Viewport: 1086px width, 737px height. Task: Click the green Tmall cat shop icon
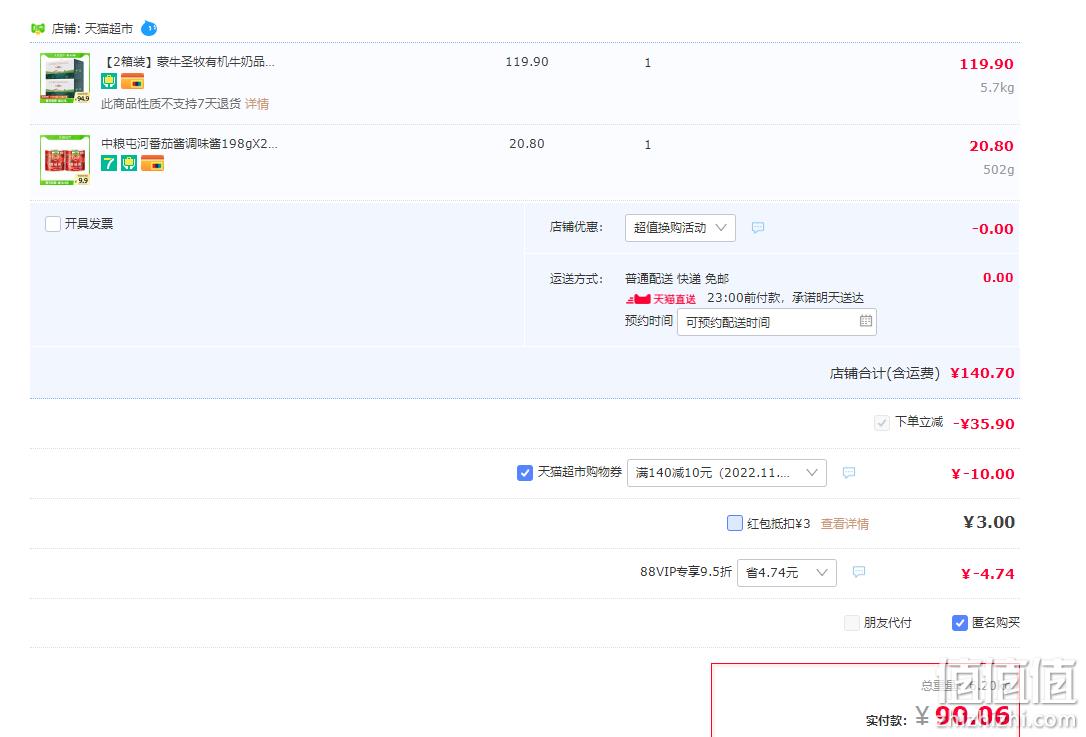(x=37, y=28)
